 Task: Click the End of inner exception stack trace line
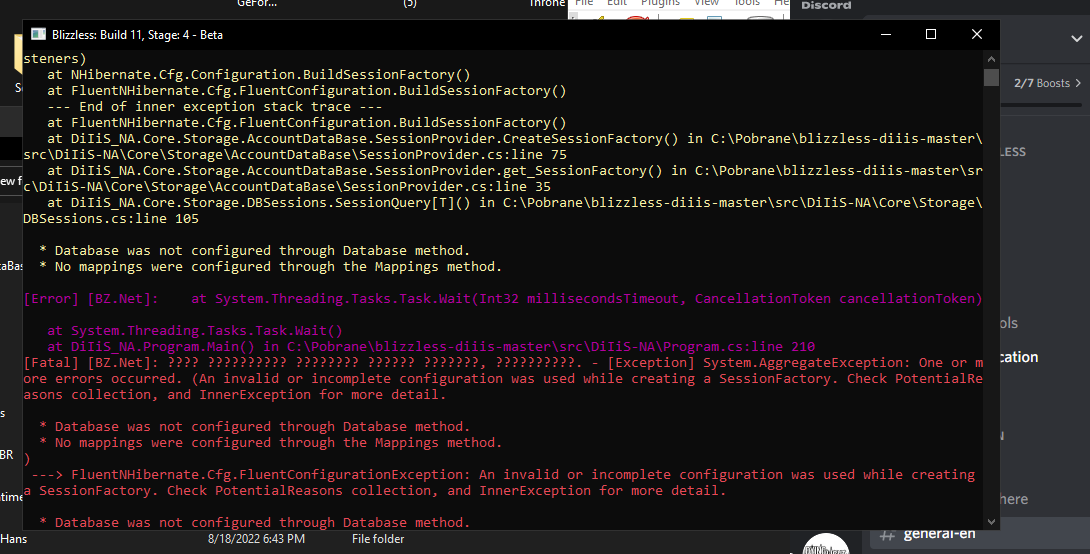pos(215,107)
